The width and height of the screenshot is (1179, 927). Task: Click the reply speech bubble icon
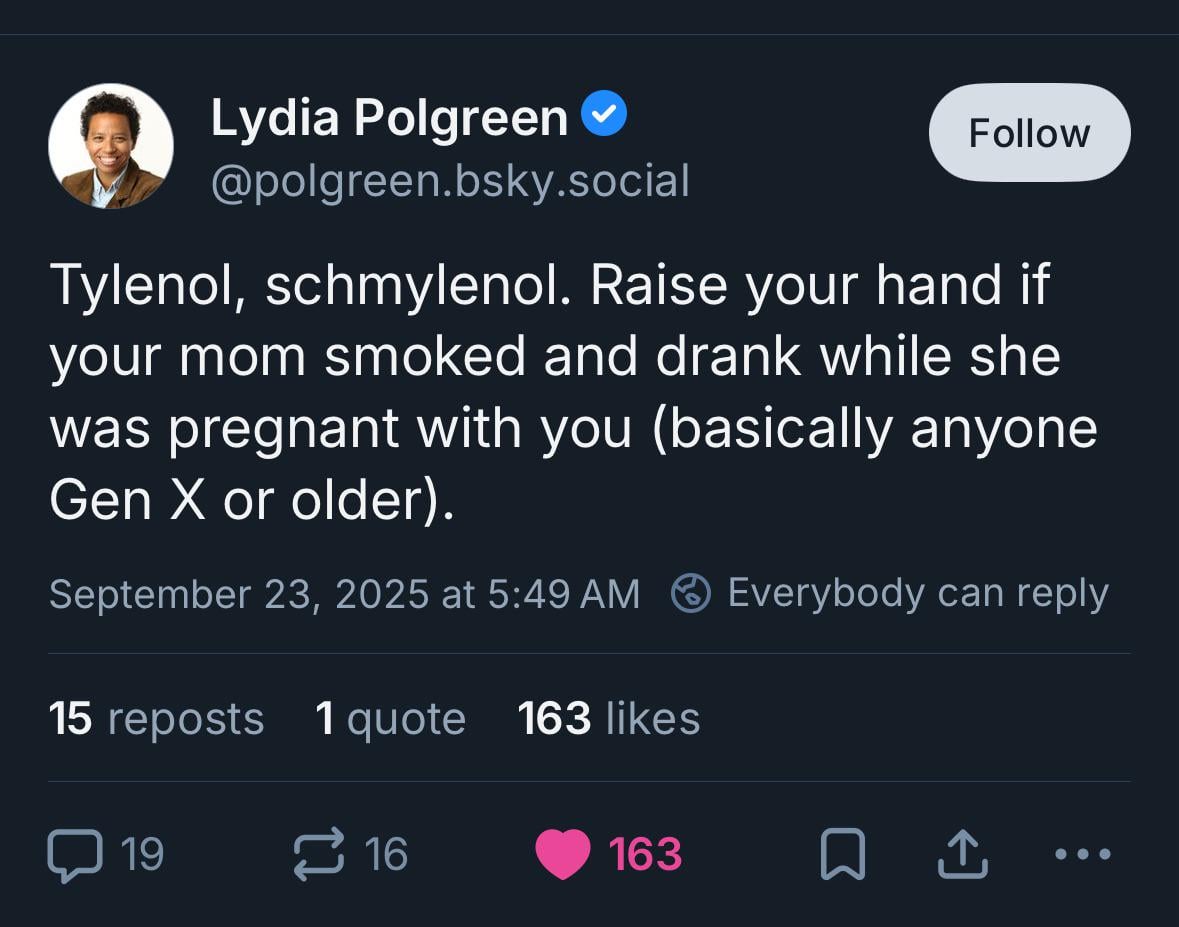click(x=75, y=855)
